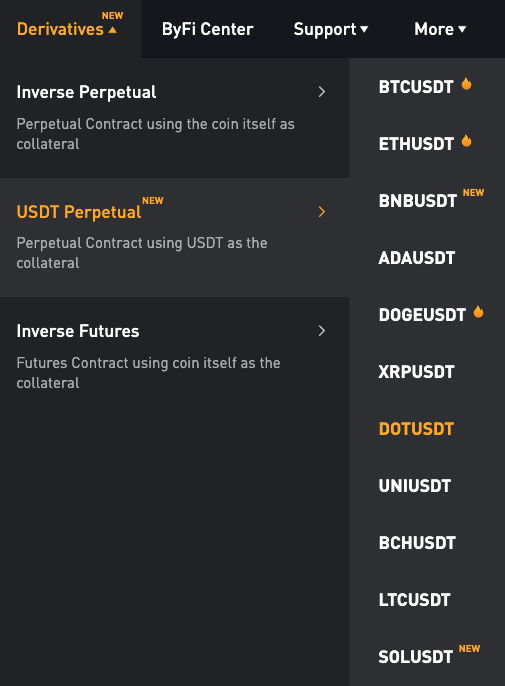Expand Inverse Perpetual with its chevron arrow
505x686 pixels.
322,92
